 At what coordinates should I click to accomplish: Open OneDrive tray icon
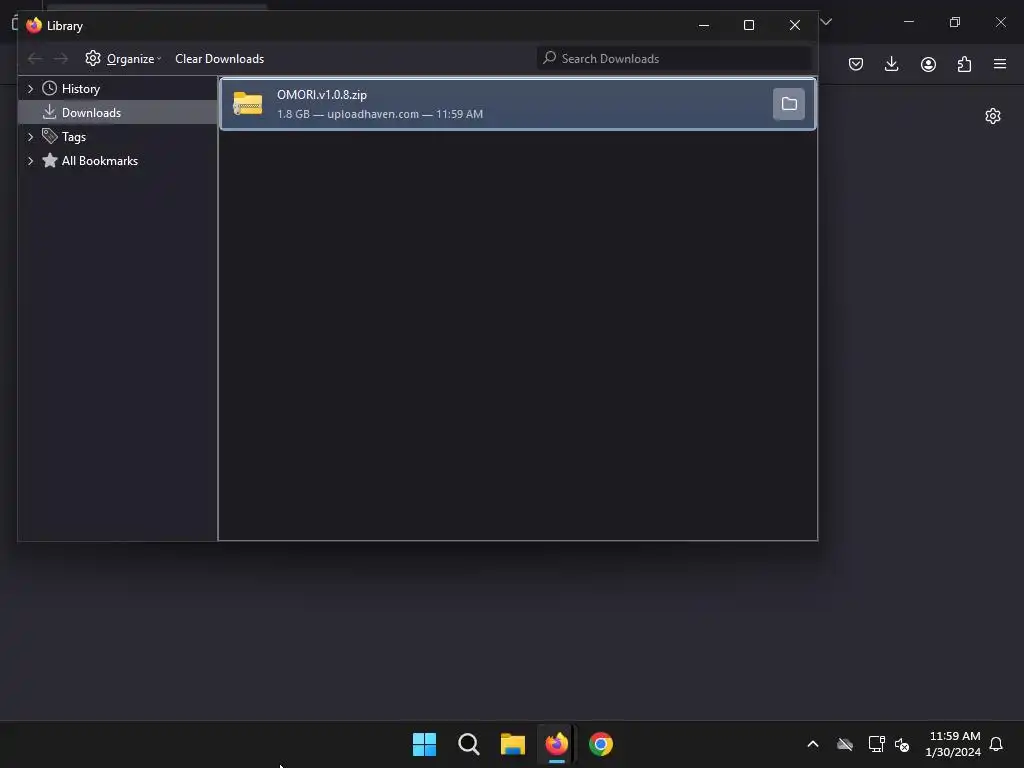845,744
